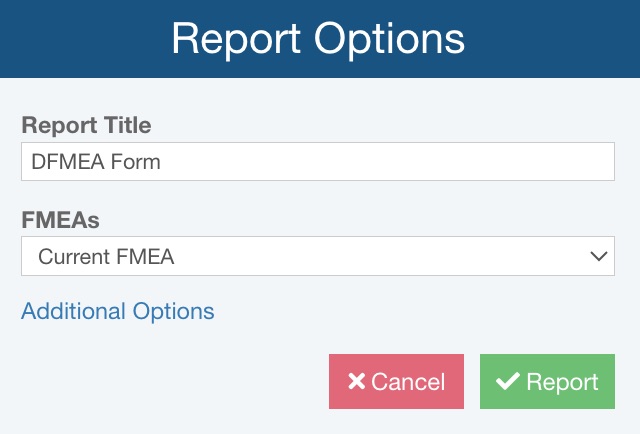The width and height of the screenshot is (640, 434).
Task: Open the FMEAs dropdown chevron arrow
Action: [x=600, y=257]
